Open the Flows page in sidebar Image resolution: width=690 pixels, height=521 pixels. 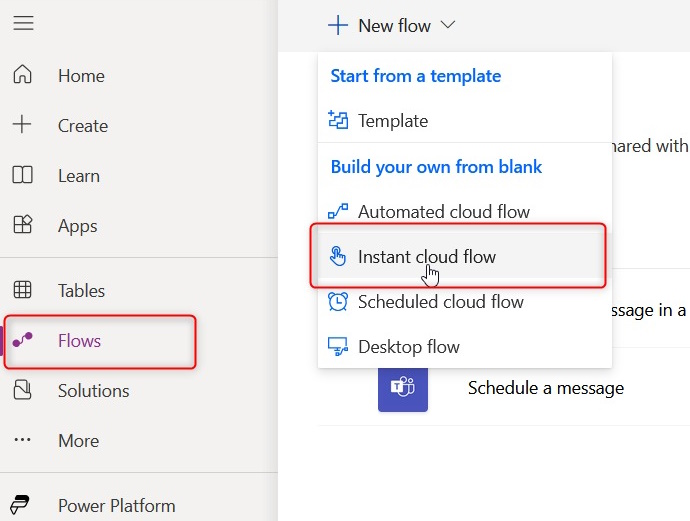pyautogui.click(x=79, y=341)
